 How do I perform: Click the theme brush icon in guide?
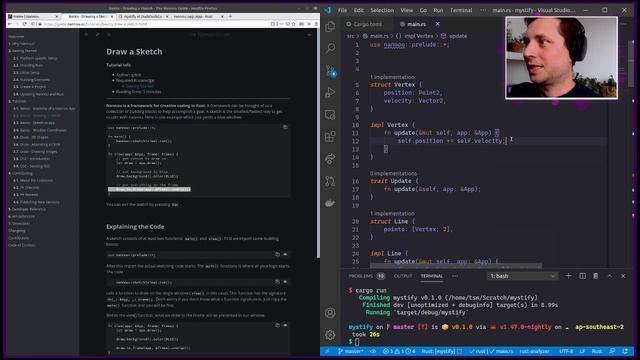click(x=98, y=35)
